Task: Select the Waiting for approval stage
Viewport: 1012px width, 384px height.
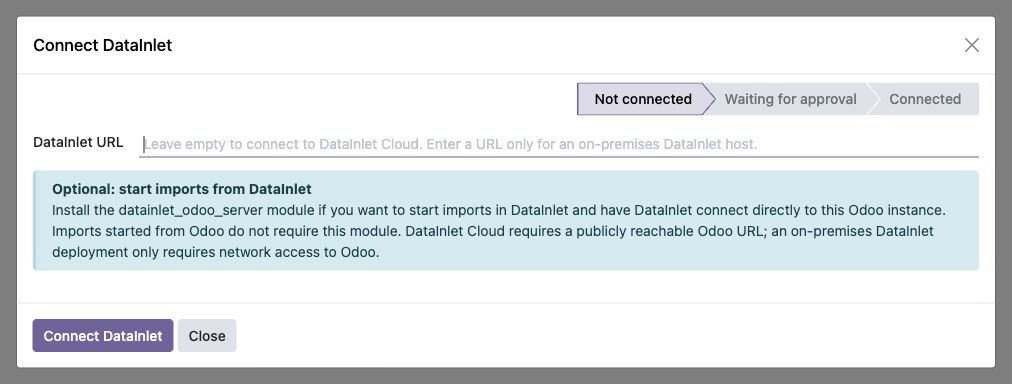Action: (790, 99)
